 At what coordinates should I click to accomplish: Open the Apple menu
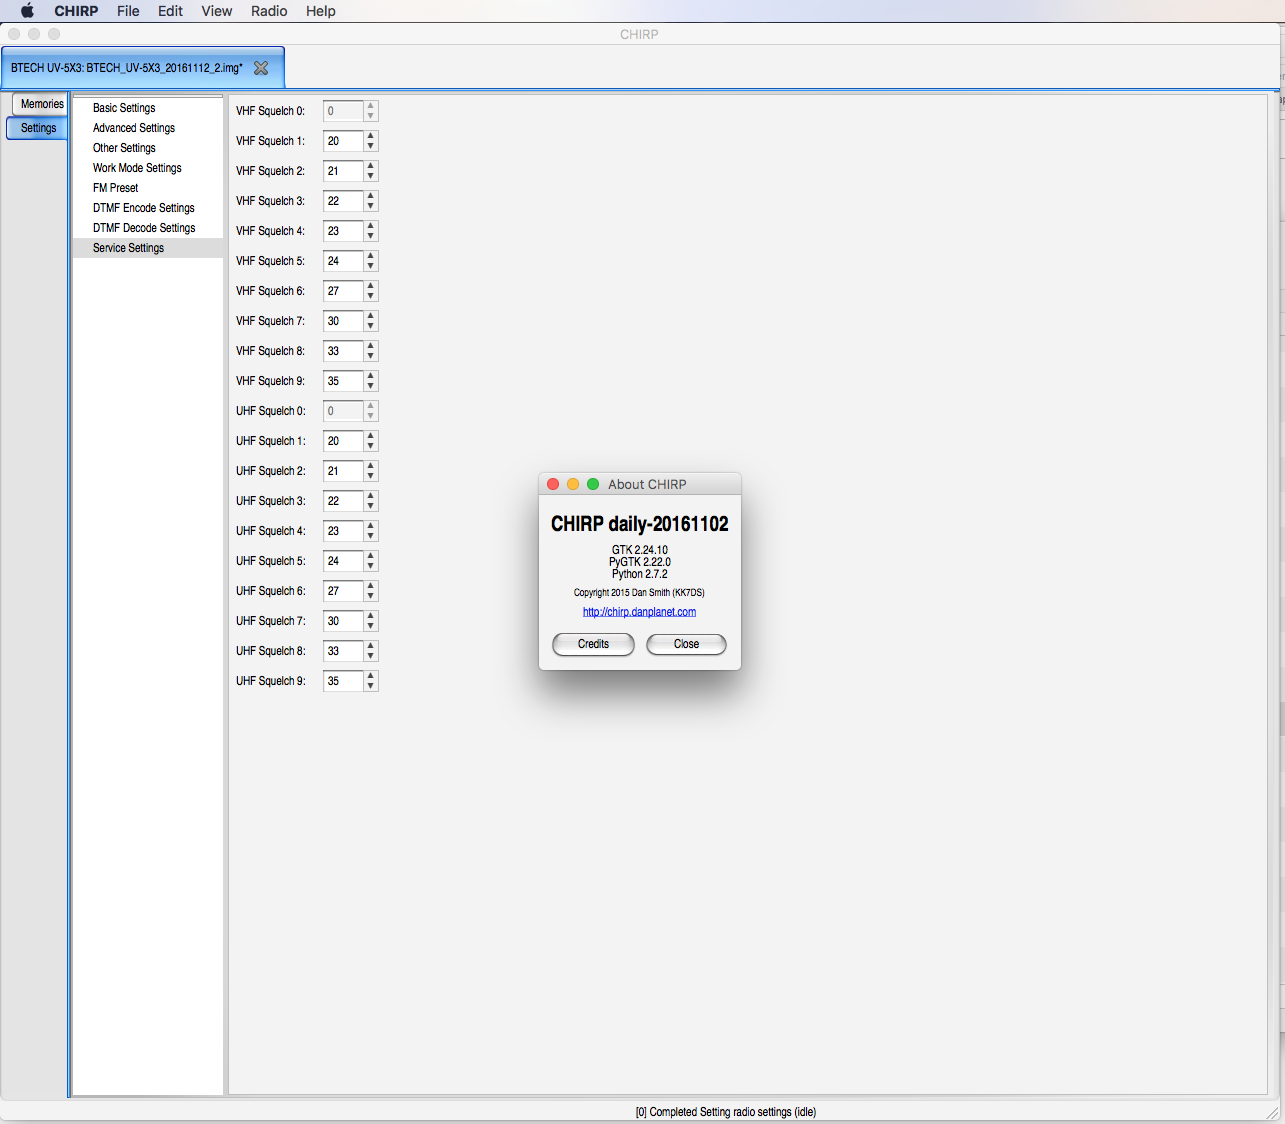27,11
